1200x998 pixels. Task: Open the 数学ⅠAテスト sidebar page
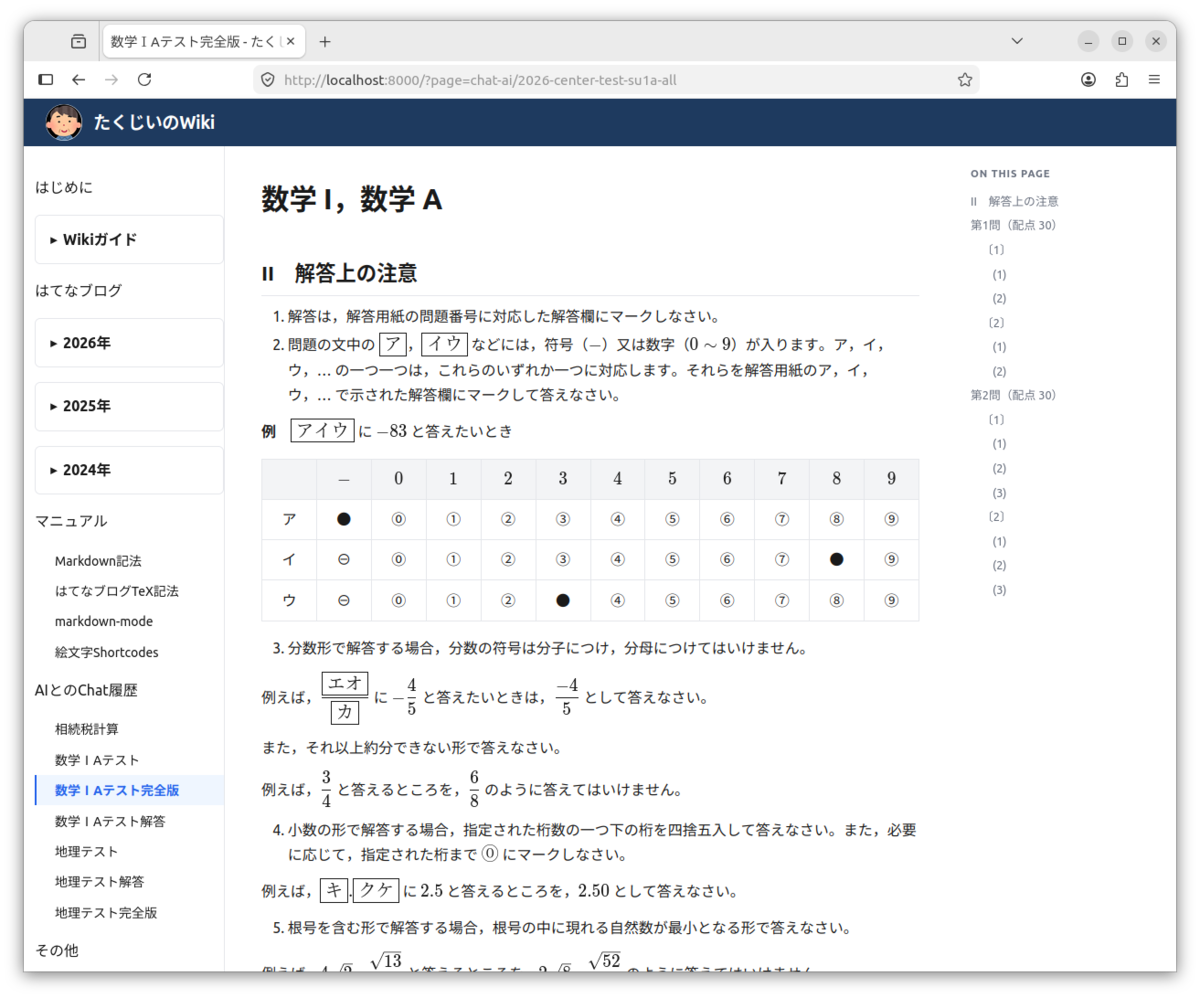tap(97, 760)
